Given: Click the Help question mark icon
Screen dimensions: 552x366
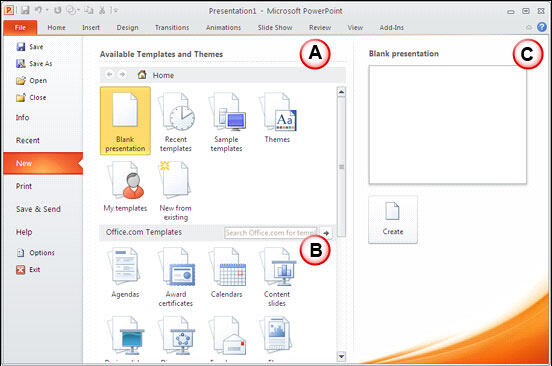Looking at the screenshot, I should [542, 27].
